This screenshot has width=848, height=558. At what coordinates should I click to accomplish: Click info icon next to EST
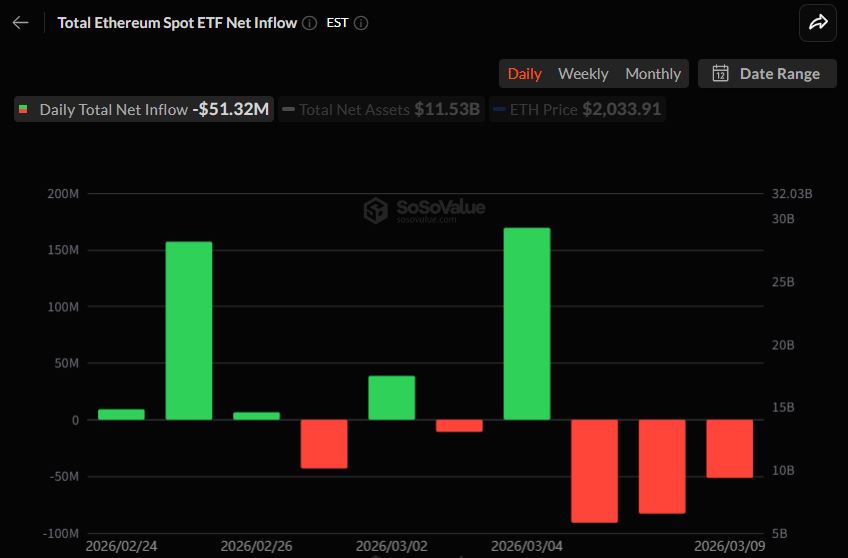[361, 23]
